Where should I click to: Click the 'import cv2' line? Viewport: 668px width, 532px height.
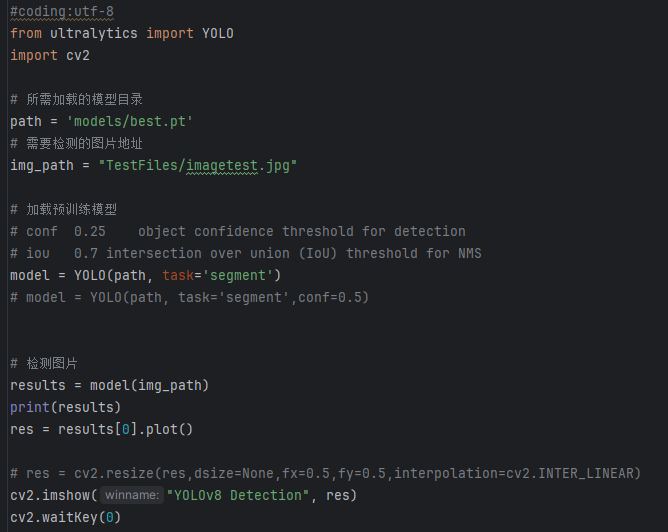[50, 55]
